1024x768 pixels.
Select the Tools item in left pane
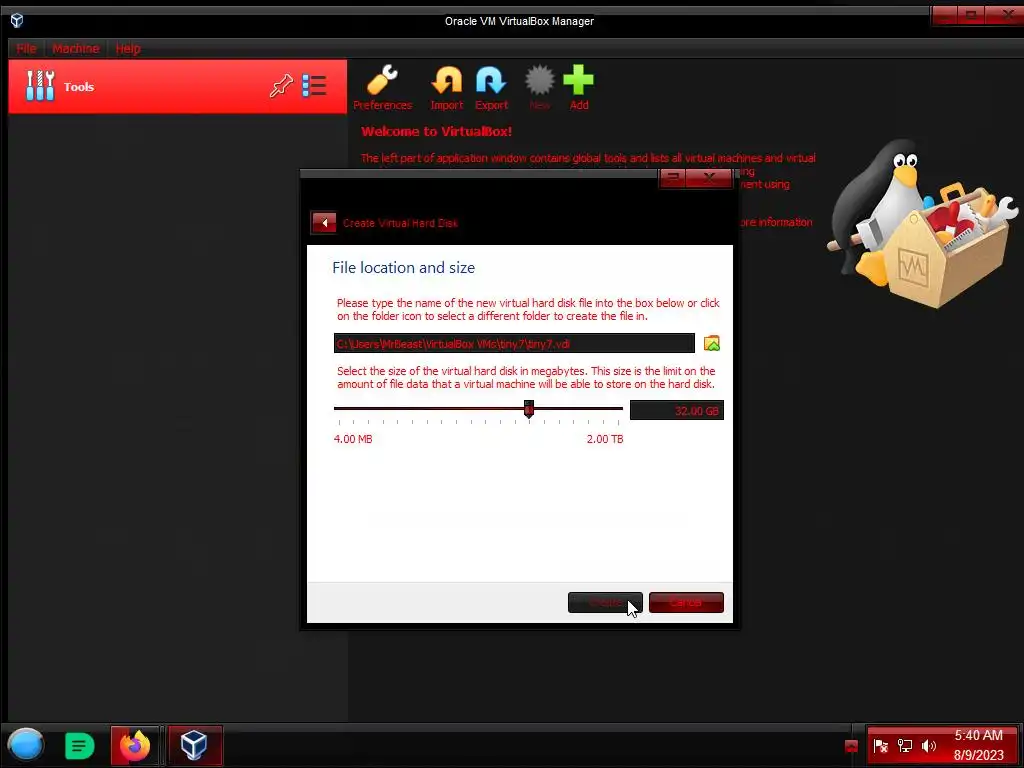click(177, 86)
